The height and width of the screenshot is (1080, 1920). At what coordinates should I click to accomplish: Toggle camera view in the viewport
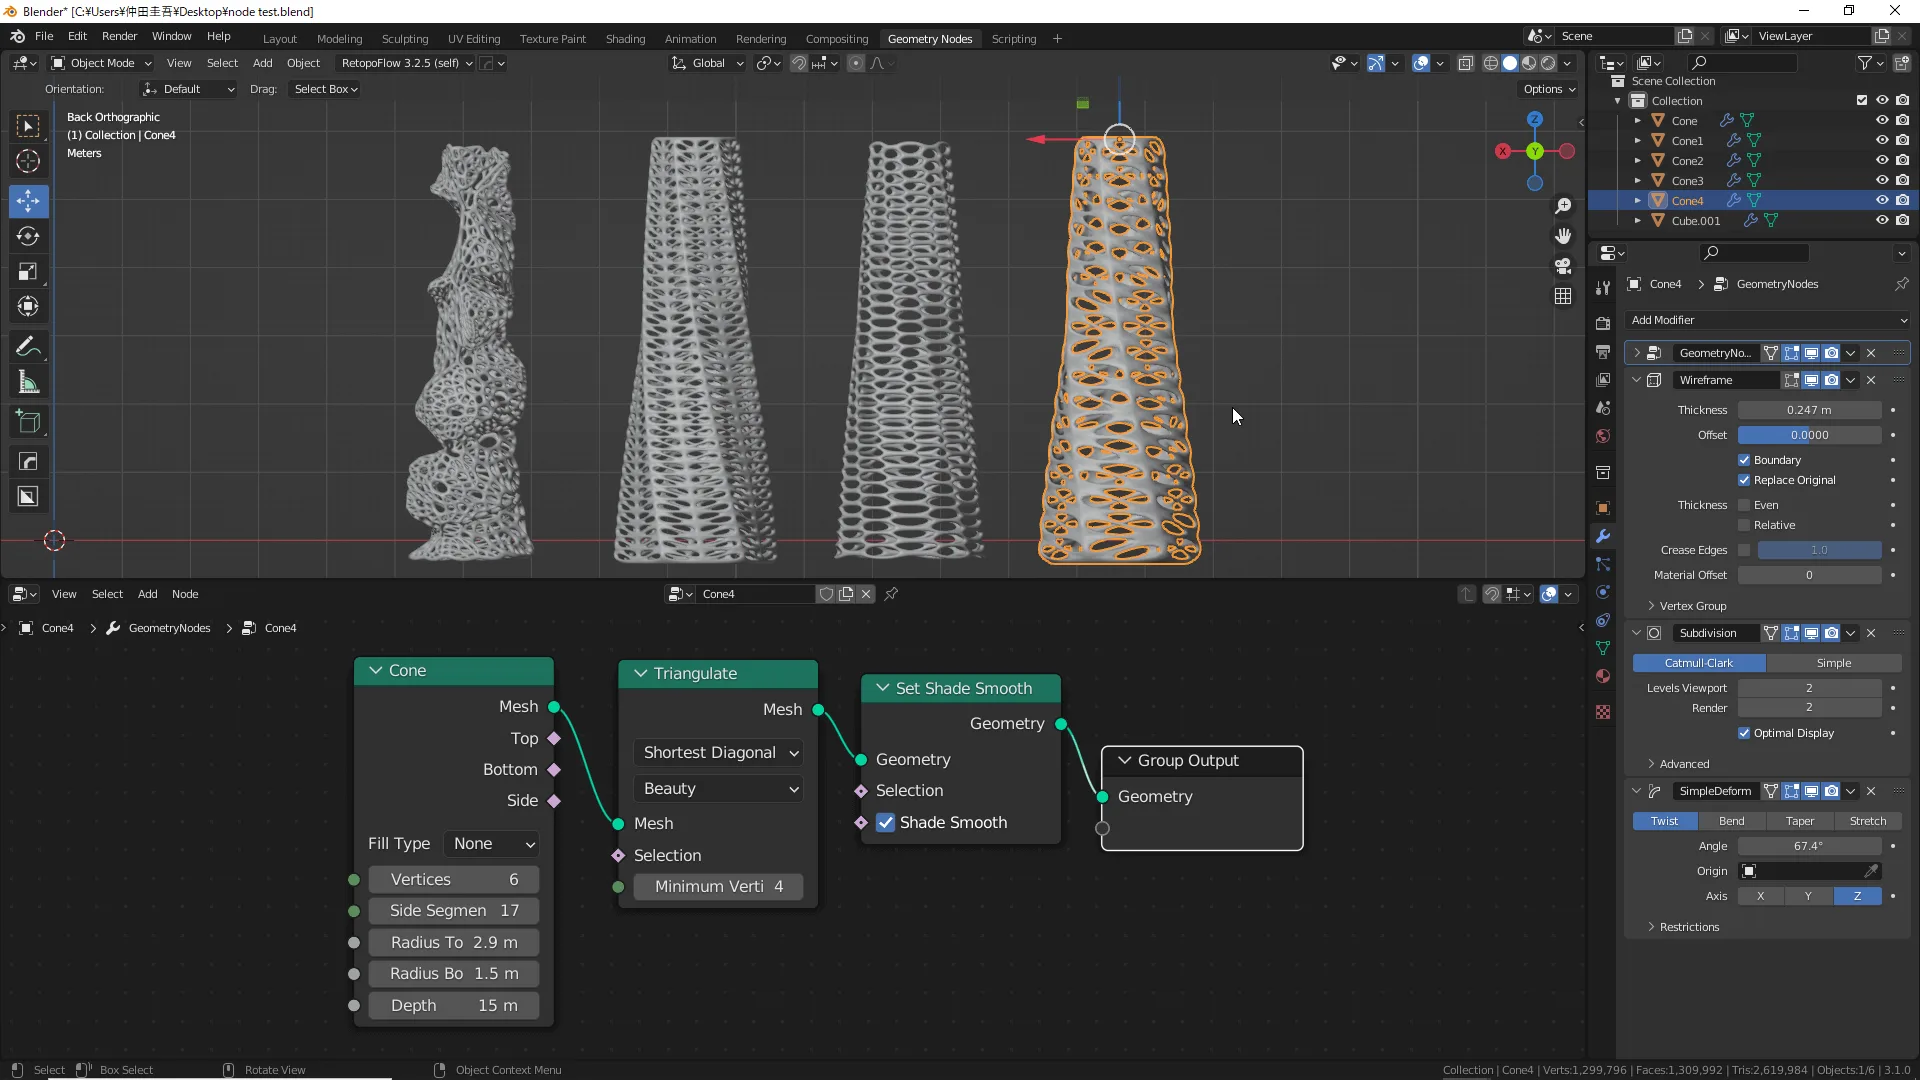tap(1563, 266)
